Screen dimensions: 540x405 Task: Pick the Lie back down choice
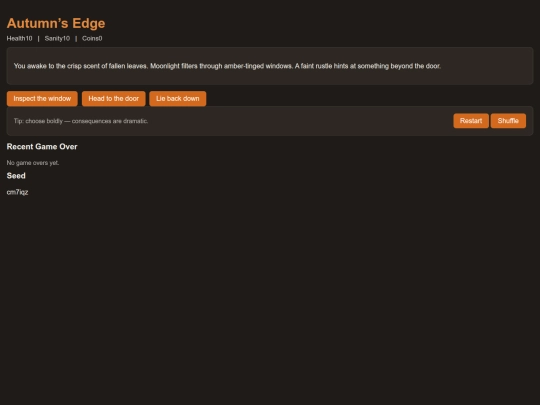point(178,98)
